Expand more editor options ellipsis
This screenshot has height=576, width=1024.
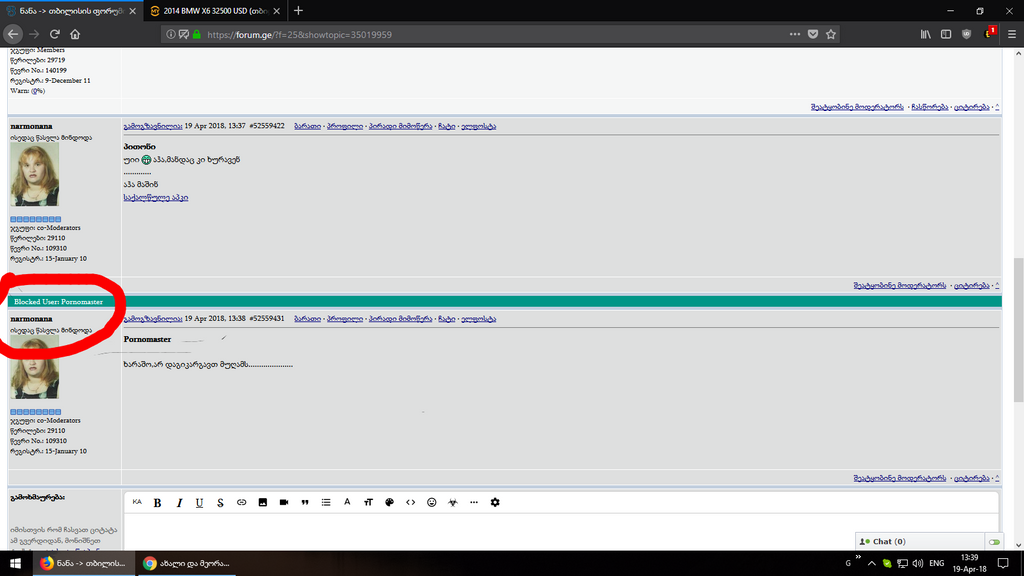point(473,502)
